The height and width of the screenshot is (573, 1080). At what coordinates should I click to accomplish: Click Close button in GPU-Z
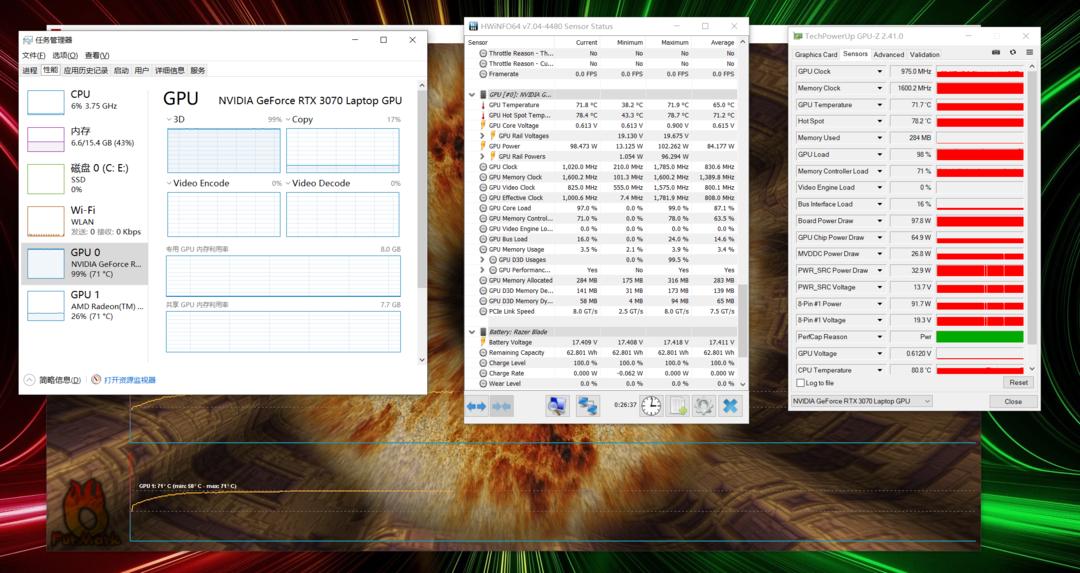[1012, 401]
